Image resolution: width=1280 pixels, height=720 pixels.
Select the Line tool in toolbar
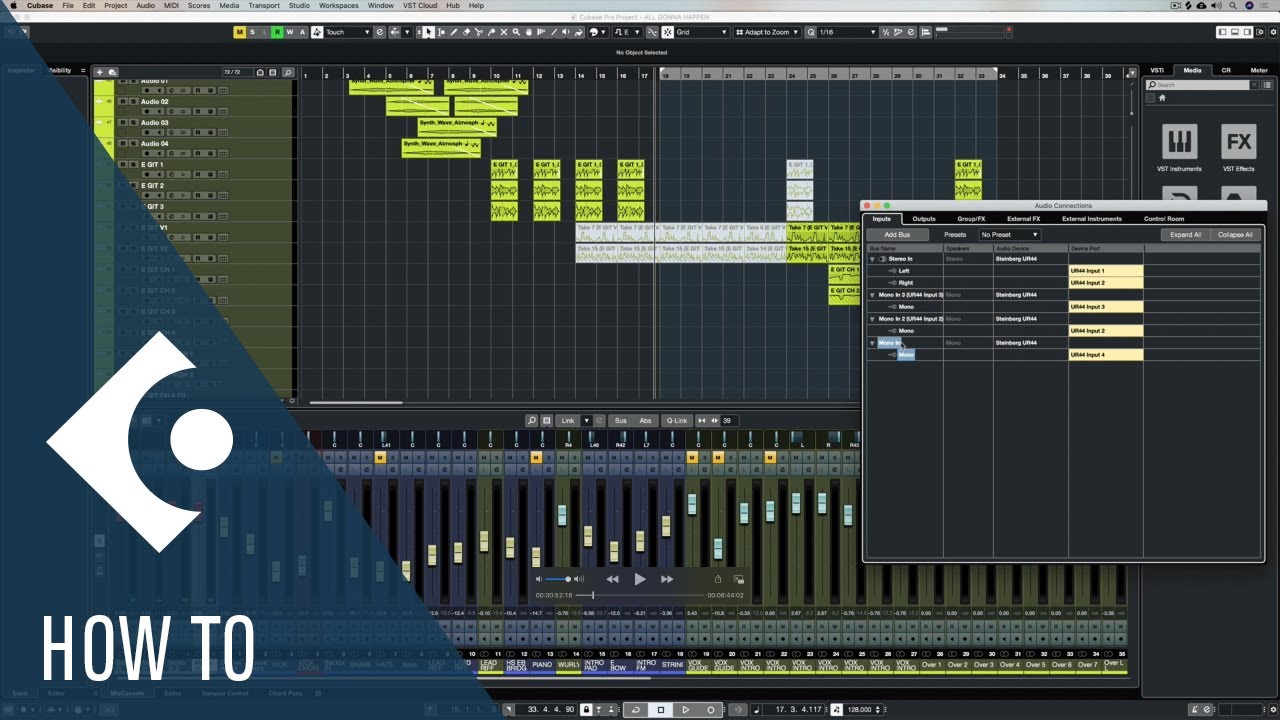click(554, 32)
